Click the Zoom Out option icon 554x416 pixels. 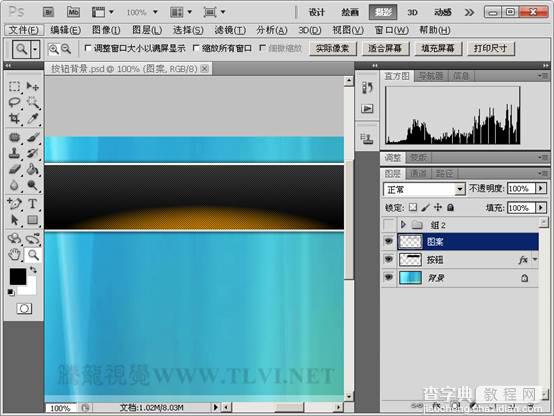point(66,49)
